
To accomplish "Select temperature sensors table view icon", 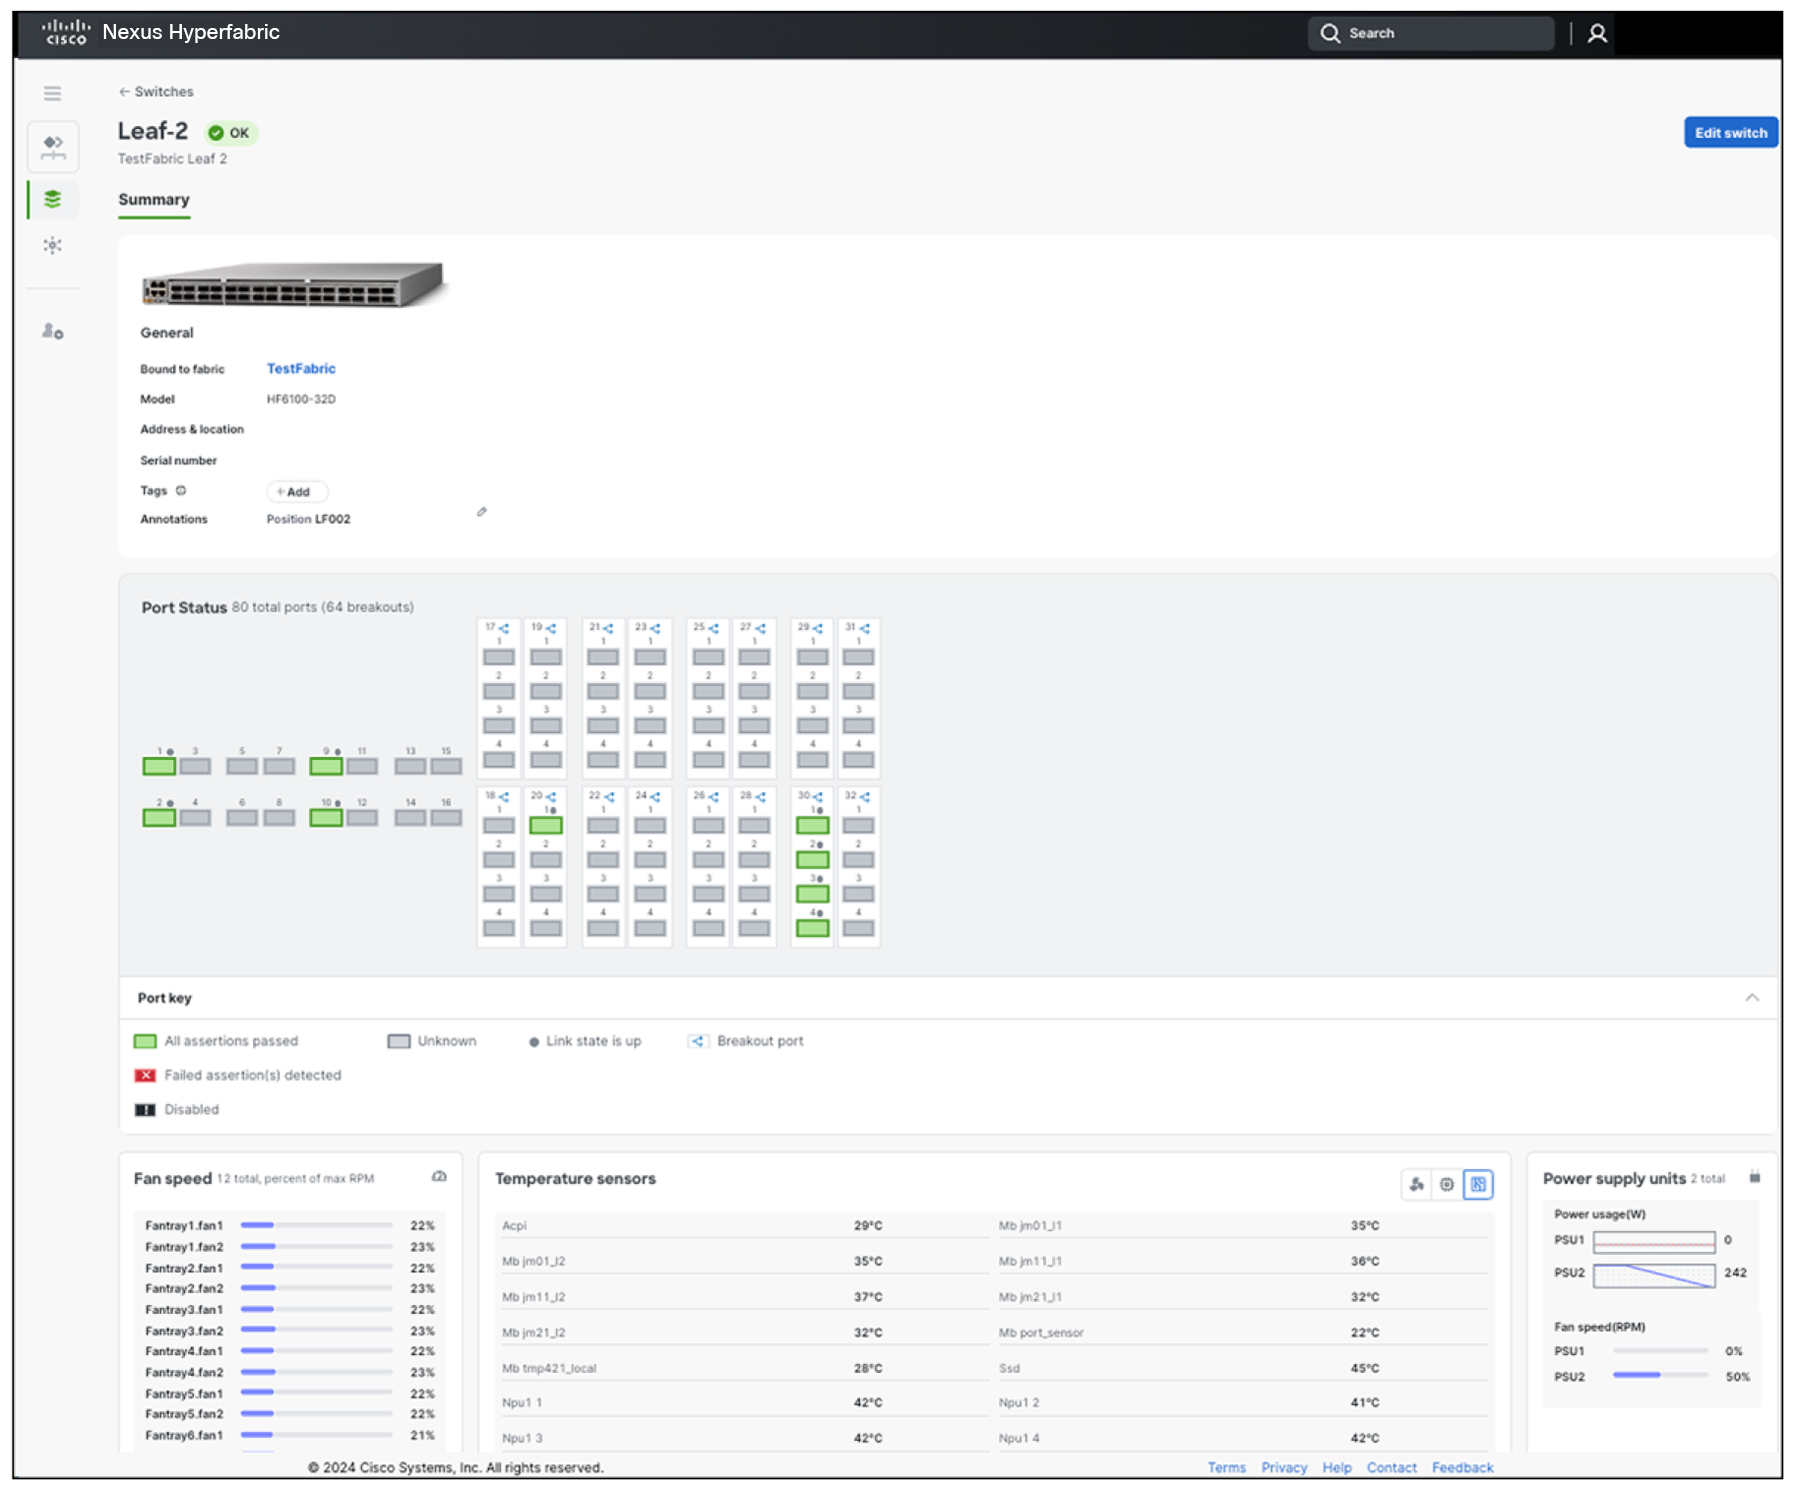I will [1478, 1184].
